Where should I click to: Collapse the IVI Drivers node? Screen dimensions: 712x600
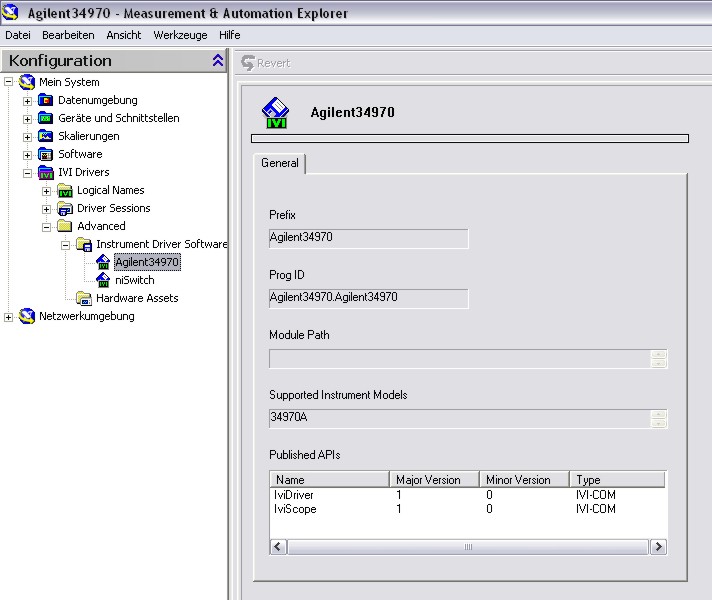[x=28, y=173]
